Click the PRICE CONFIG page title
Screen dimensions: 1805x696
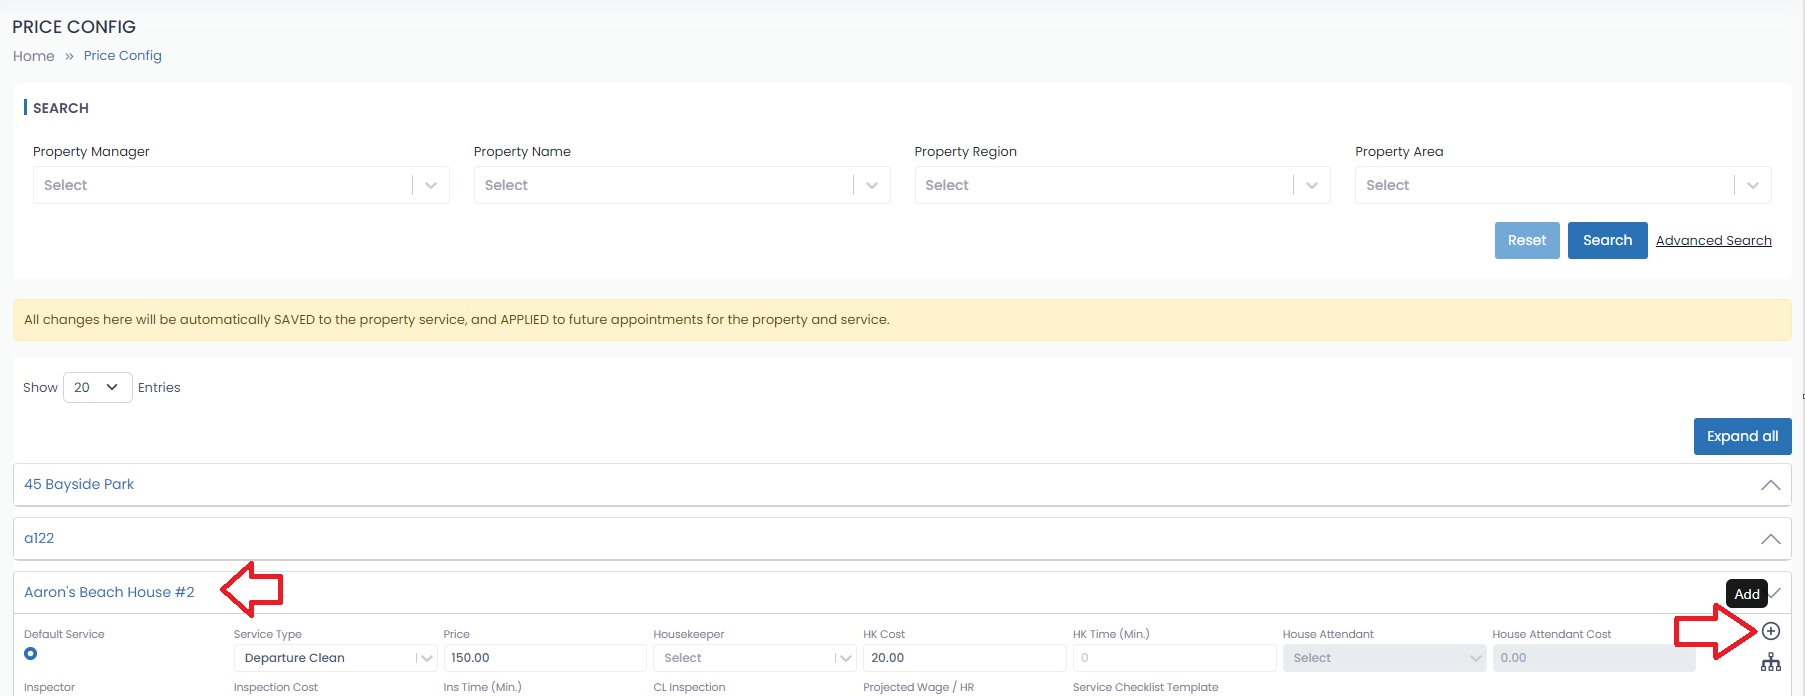tap(74, 27)
